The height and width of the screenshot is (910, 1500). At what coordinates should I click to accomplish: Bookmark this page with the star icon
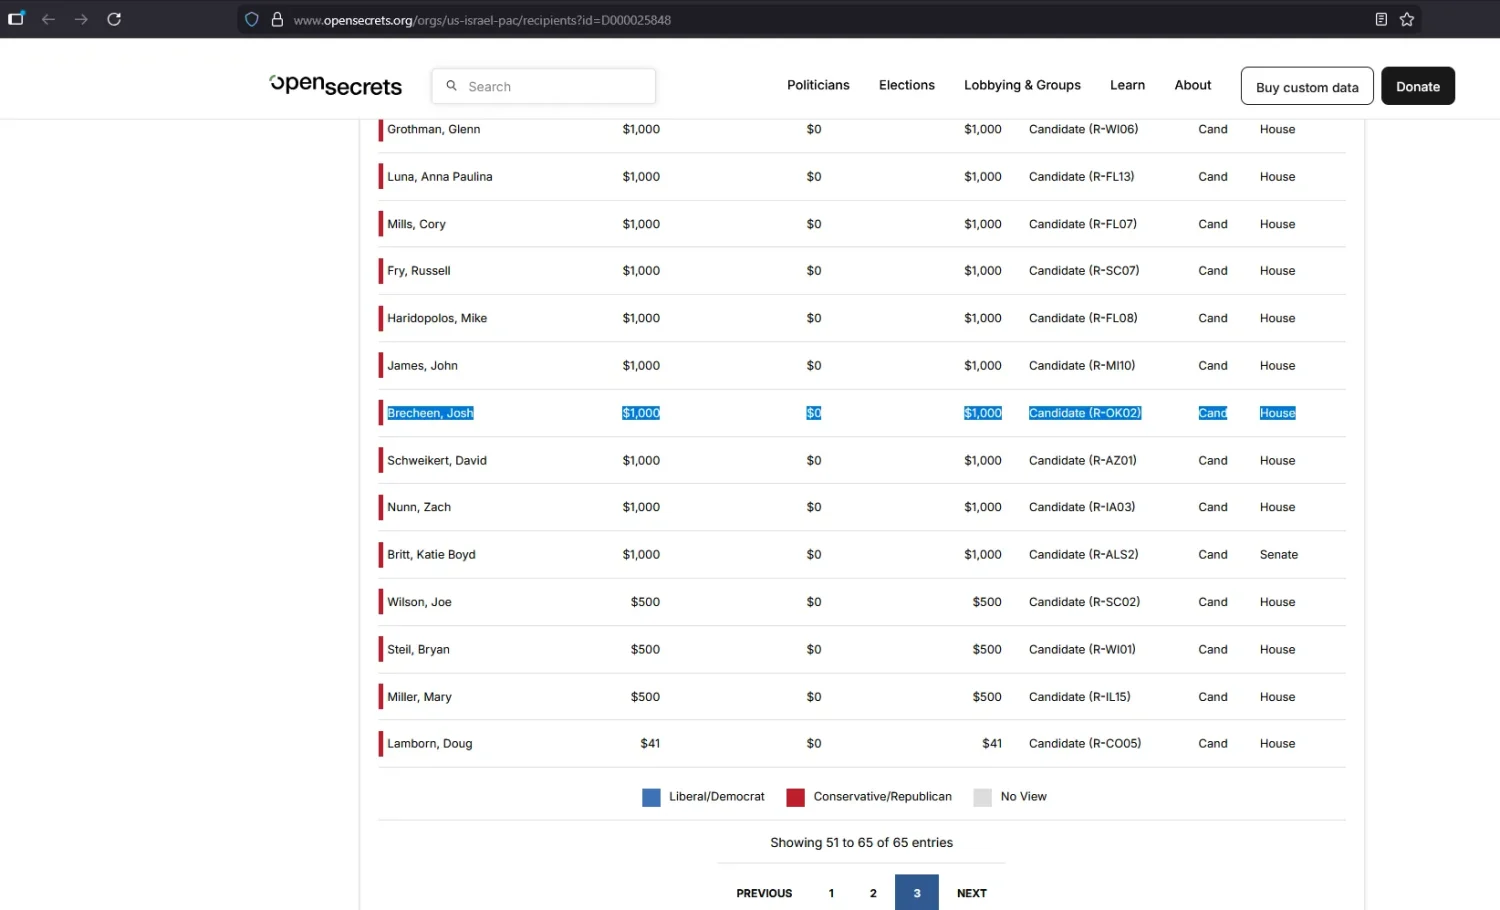point(1407,19)
